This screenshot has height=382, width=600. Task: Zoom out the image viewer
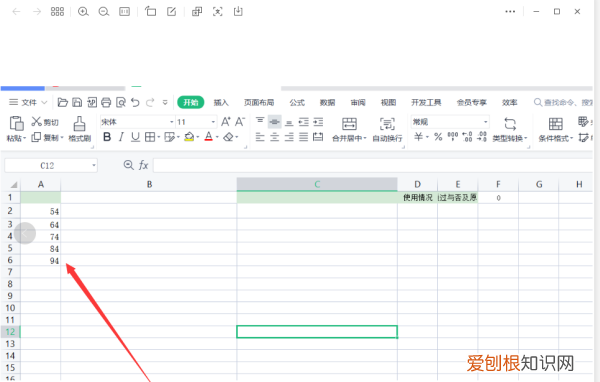104,11
